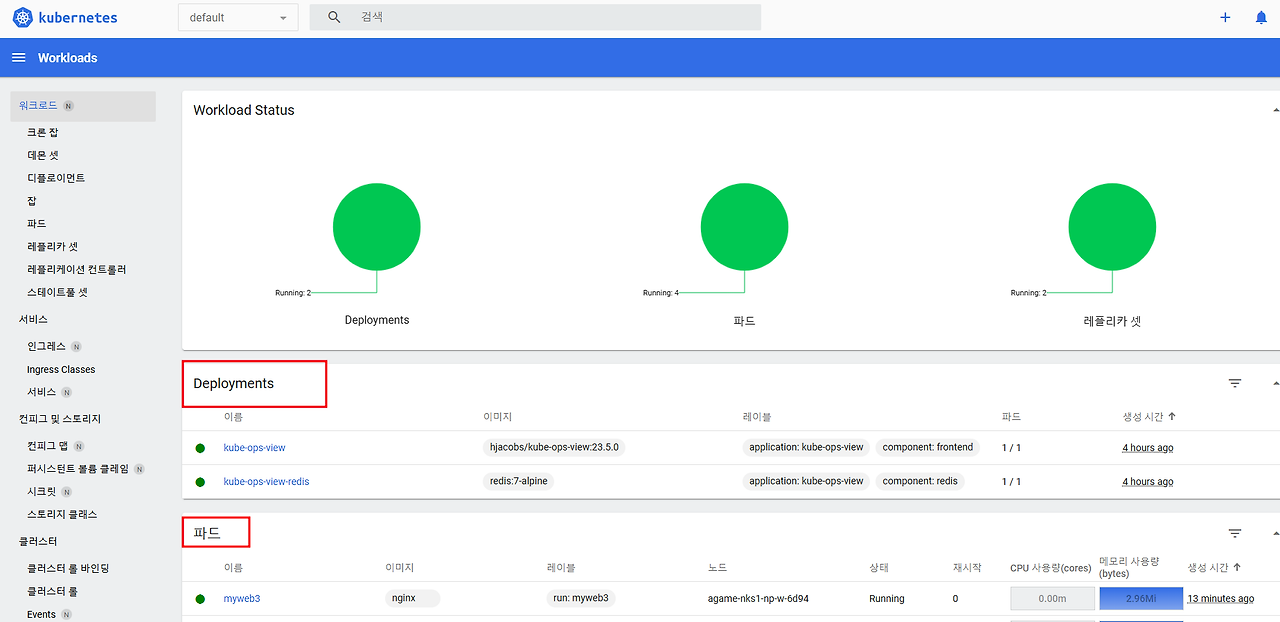
Task: Open the hamburger navigation menu
Action: 18,58
